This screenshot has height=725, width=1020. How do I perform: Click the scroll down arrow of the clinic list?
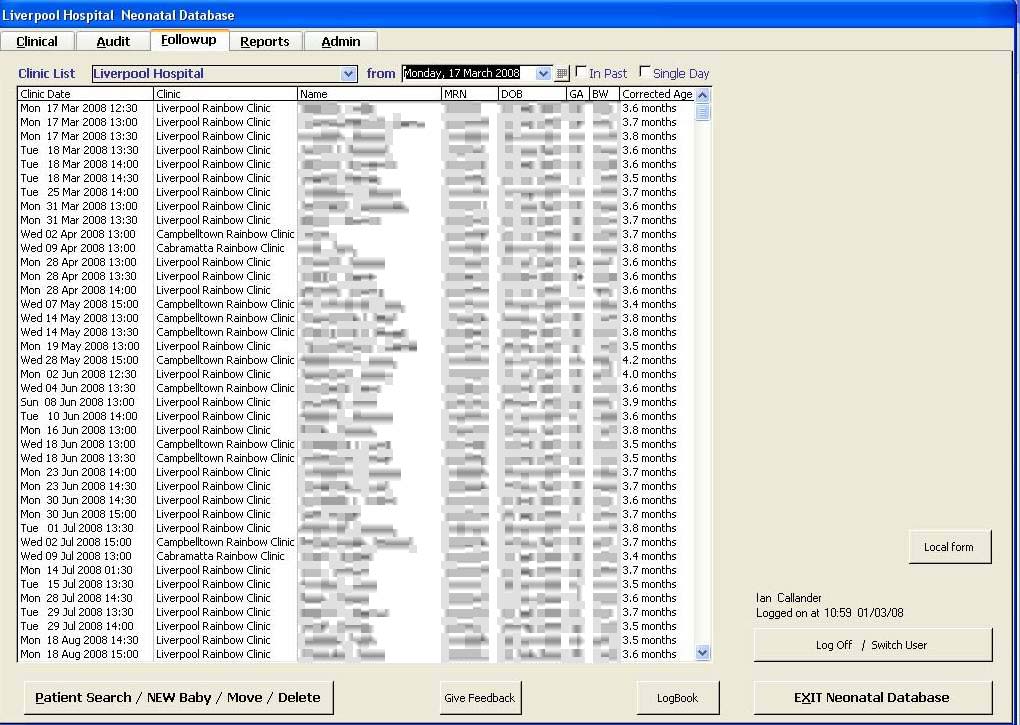[x=702, y=653]
